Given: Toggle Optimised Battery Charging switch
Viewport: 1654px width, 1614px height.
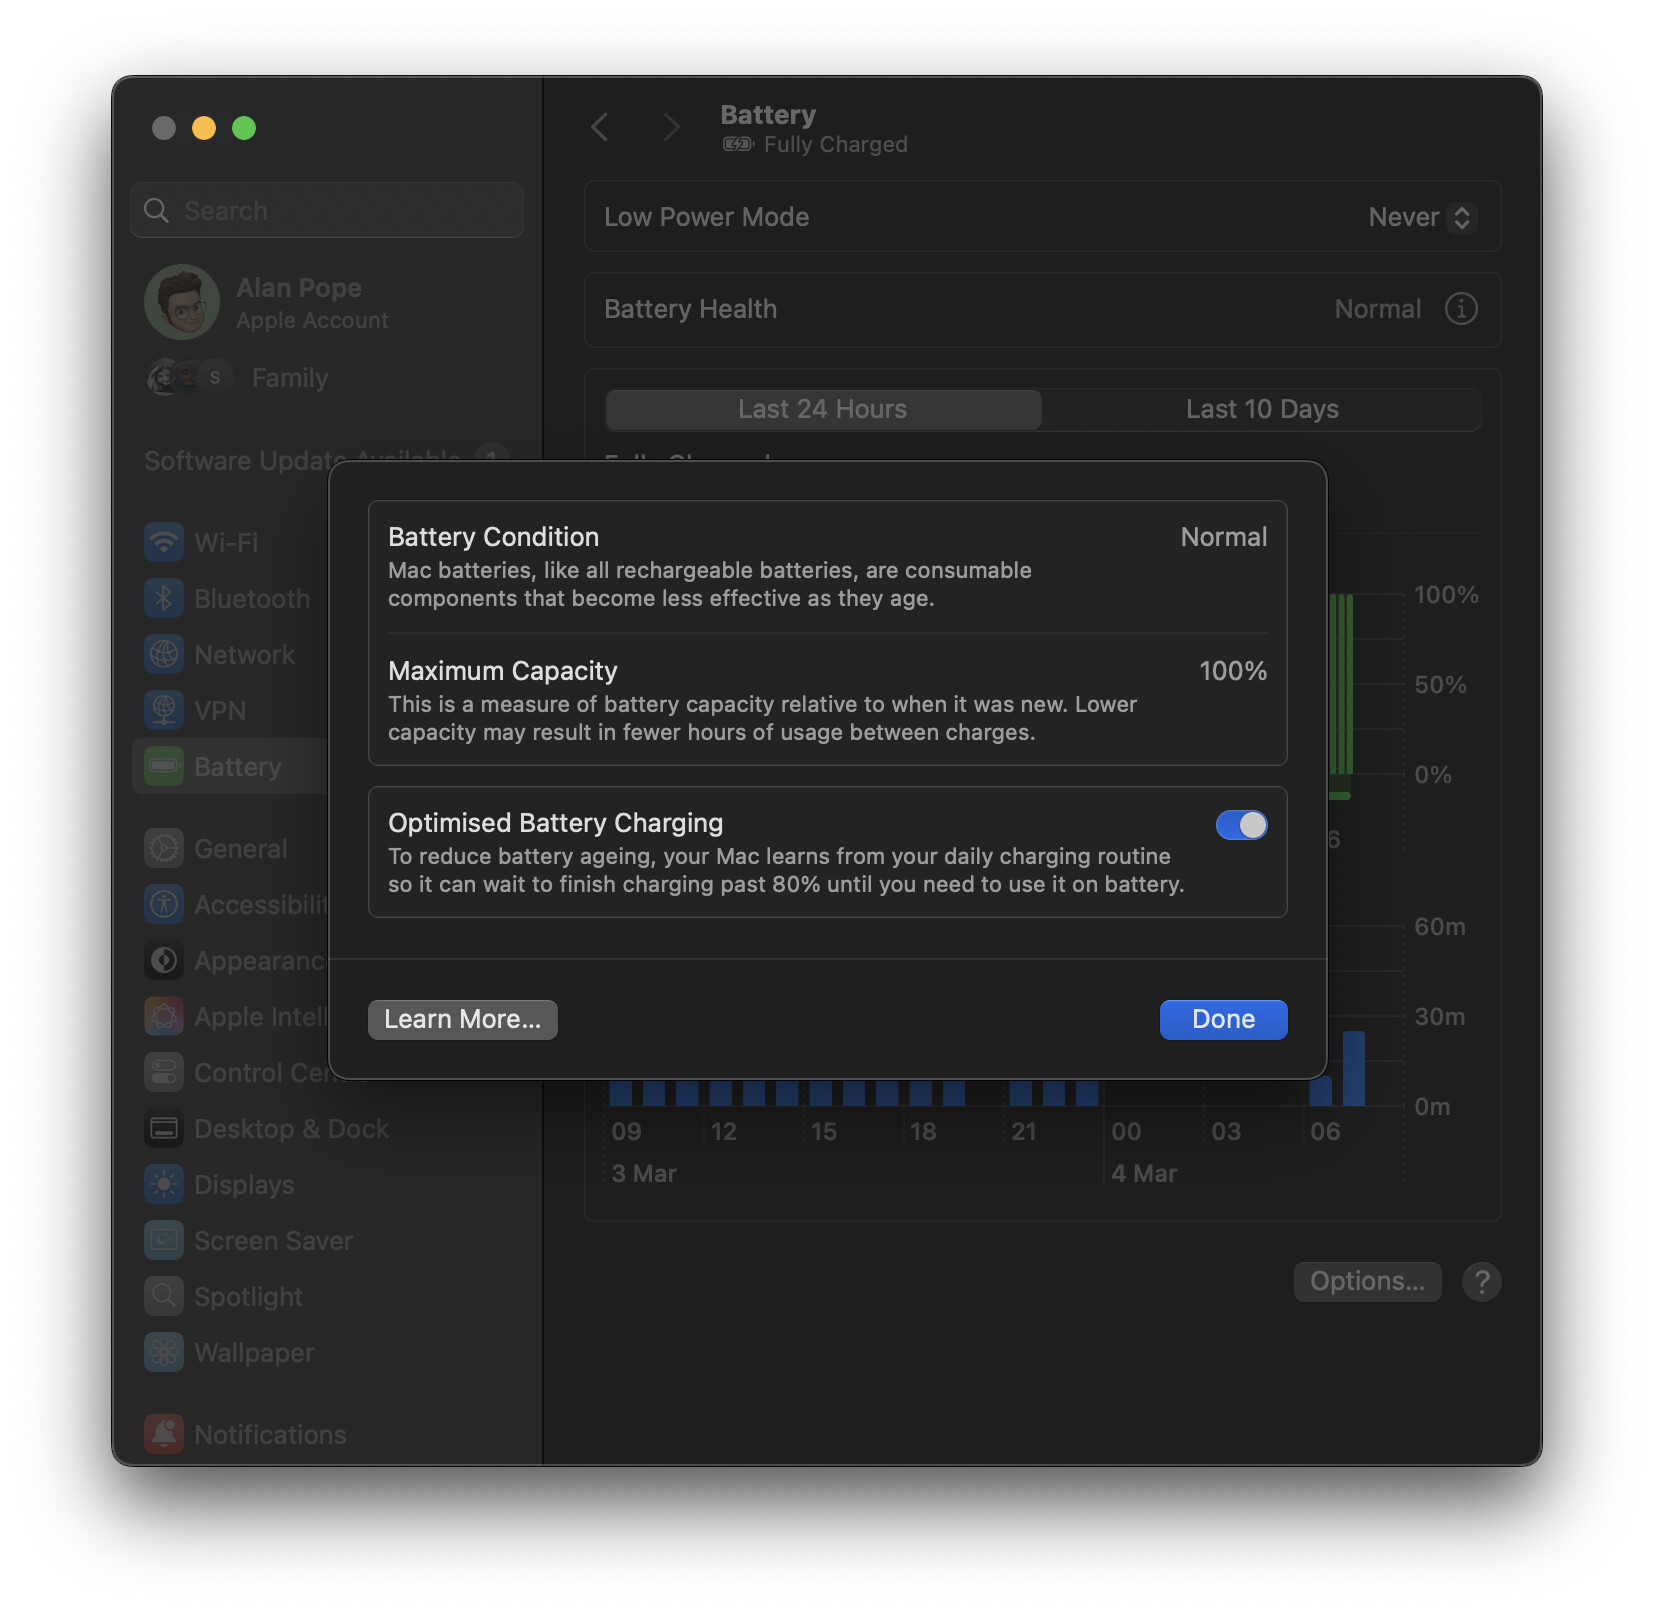Looking at the screenshot, I should click(1241, 825).
